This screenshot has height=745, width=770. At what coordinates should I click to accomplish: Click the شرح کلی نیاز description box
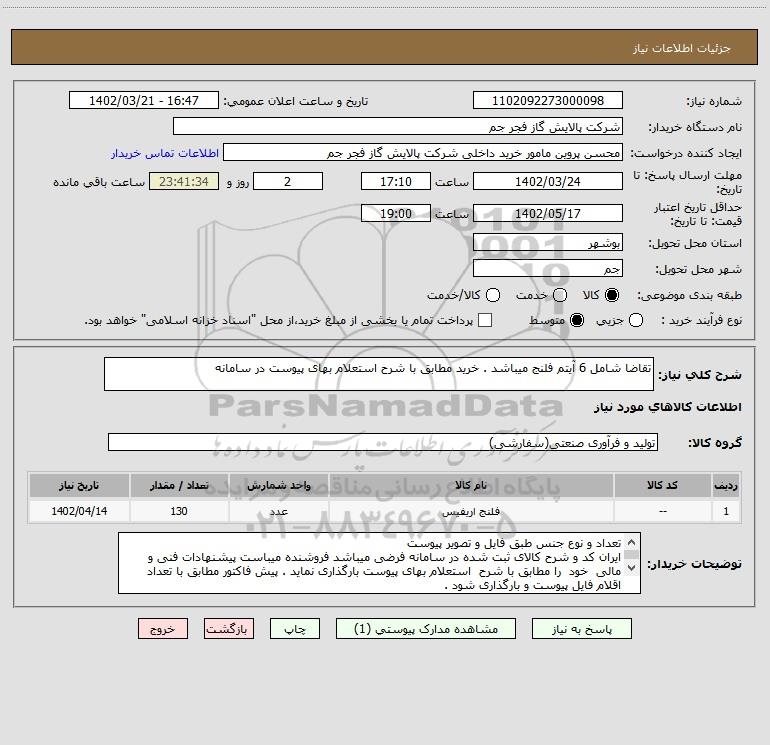[x=379, y=374]
